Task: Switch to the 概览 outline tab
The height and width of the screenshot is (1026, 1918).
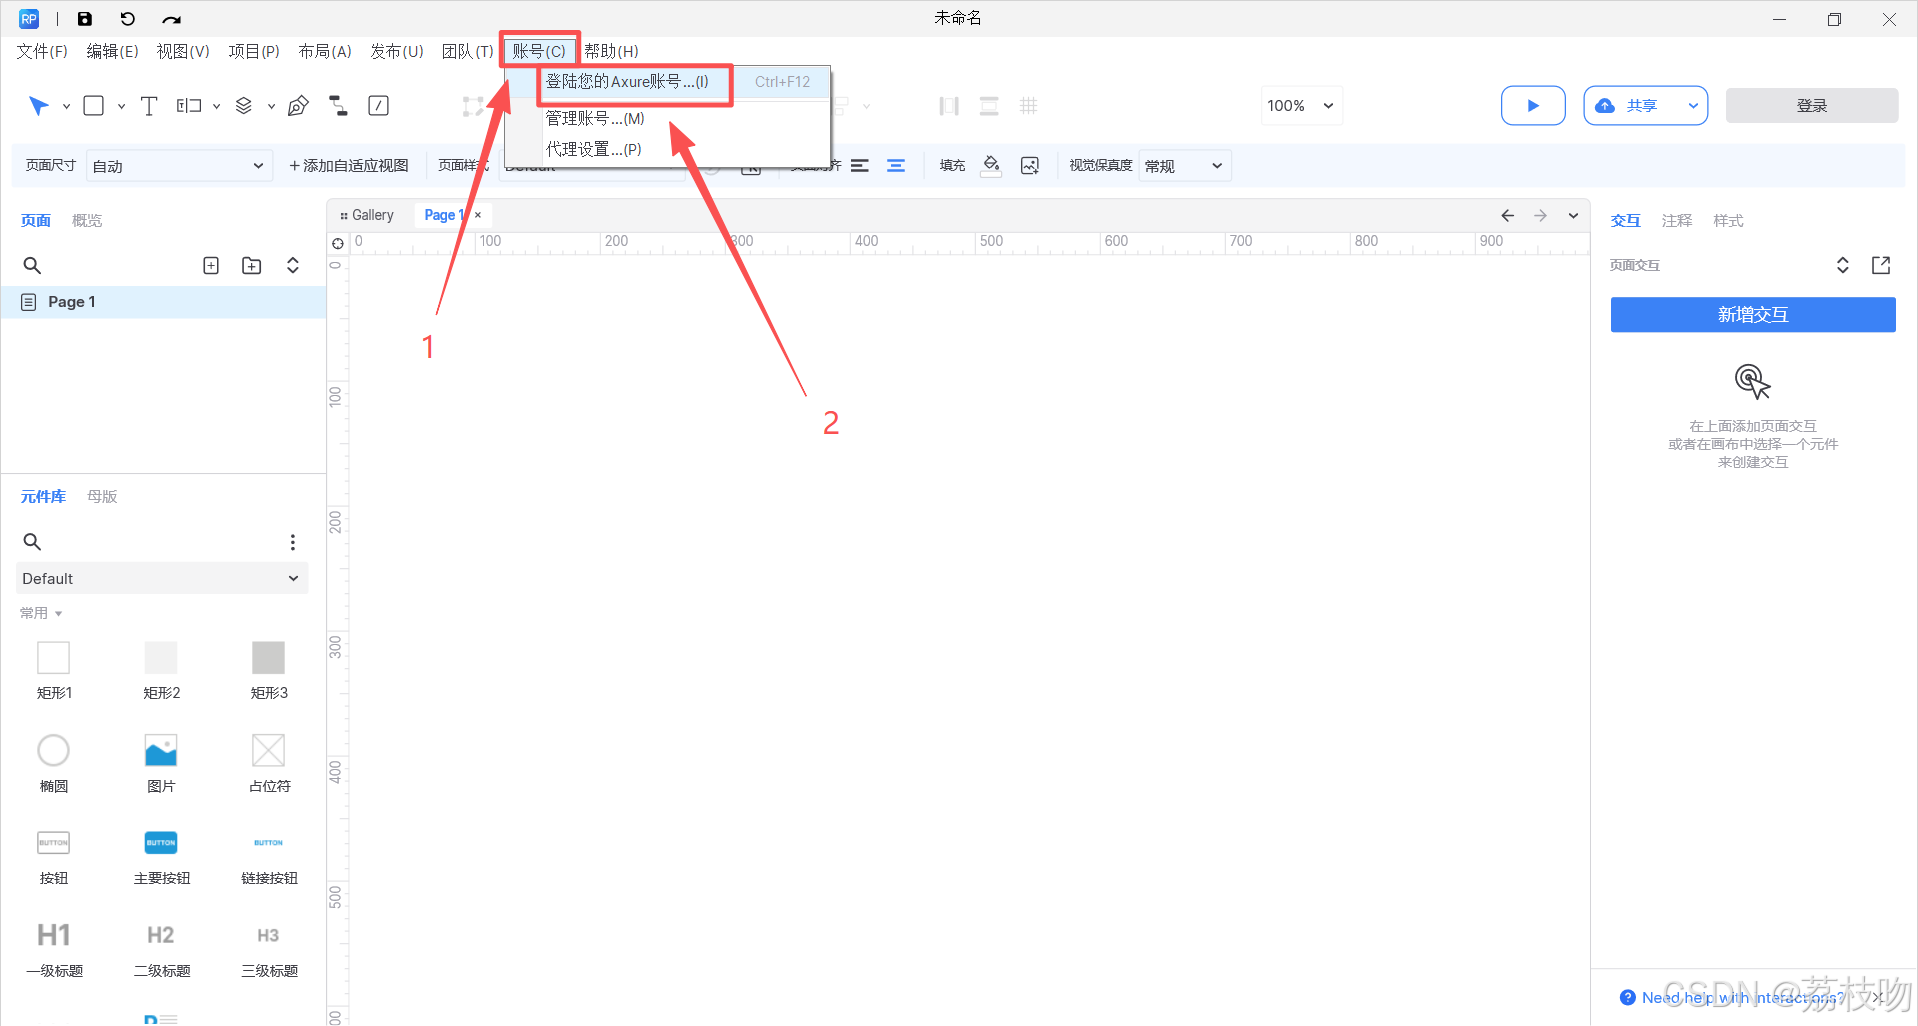Action: 87,220
